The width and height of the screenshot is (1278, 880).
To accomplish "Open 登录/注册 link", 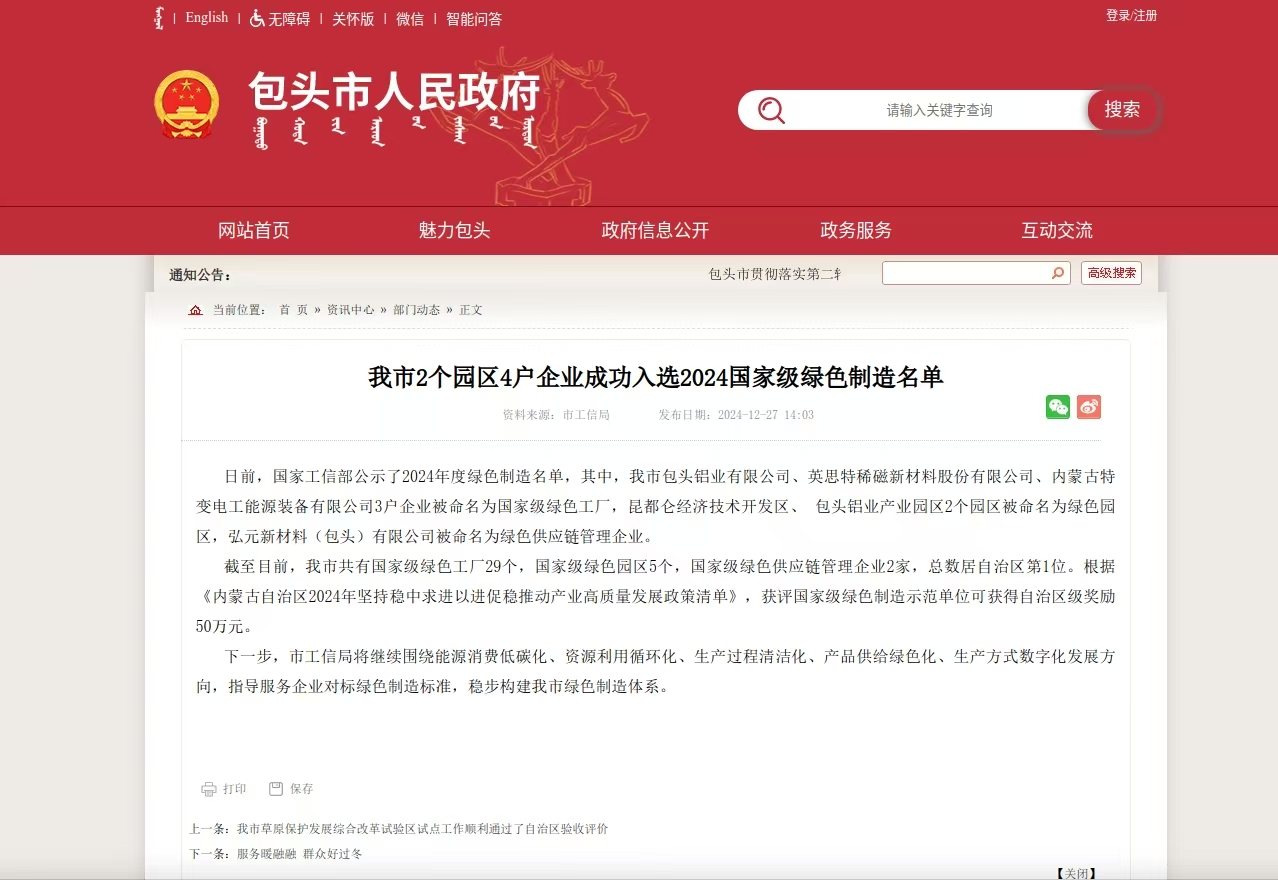I will [x=1131, y=16].
